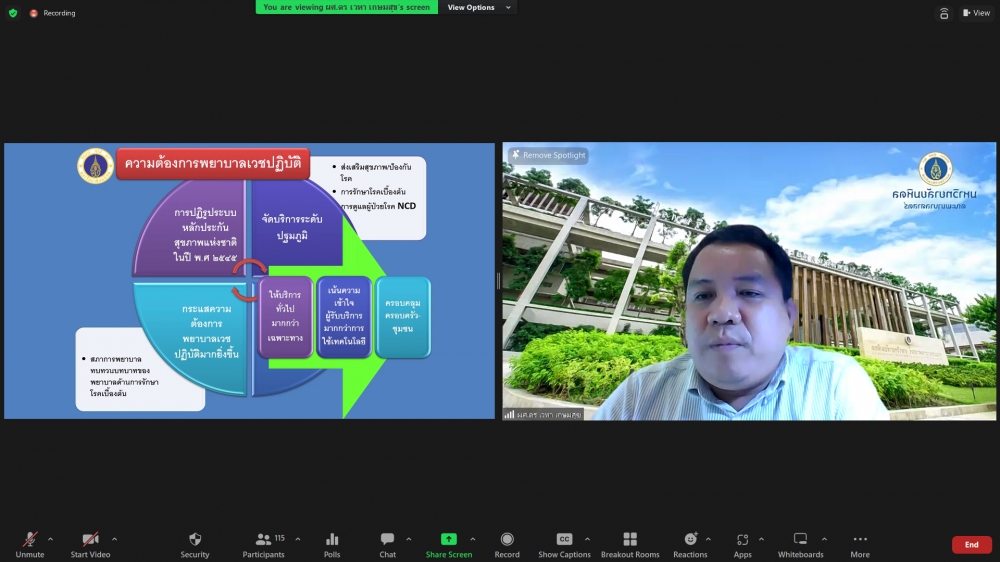Image resolution: width=1000 pixels, height=562 pixels.
Task: Start recording with the Record button
Action: pyautogui.click(x=507, y=540)
